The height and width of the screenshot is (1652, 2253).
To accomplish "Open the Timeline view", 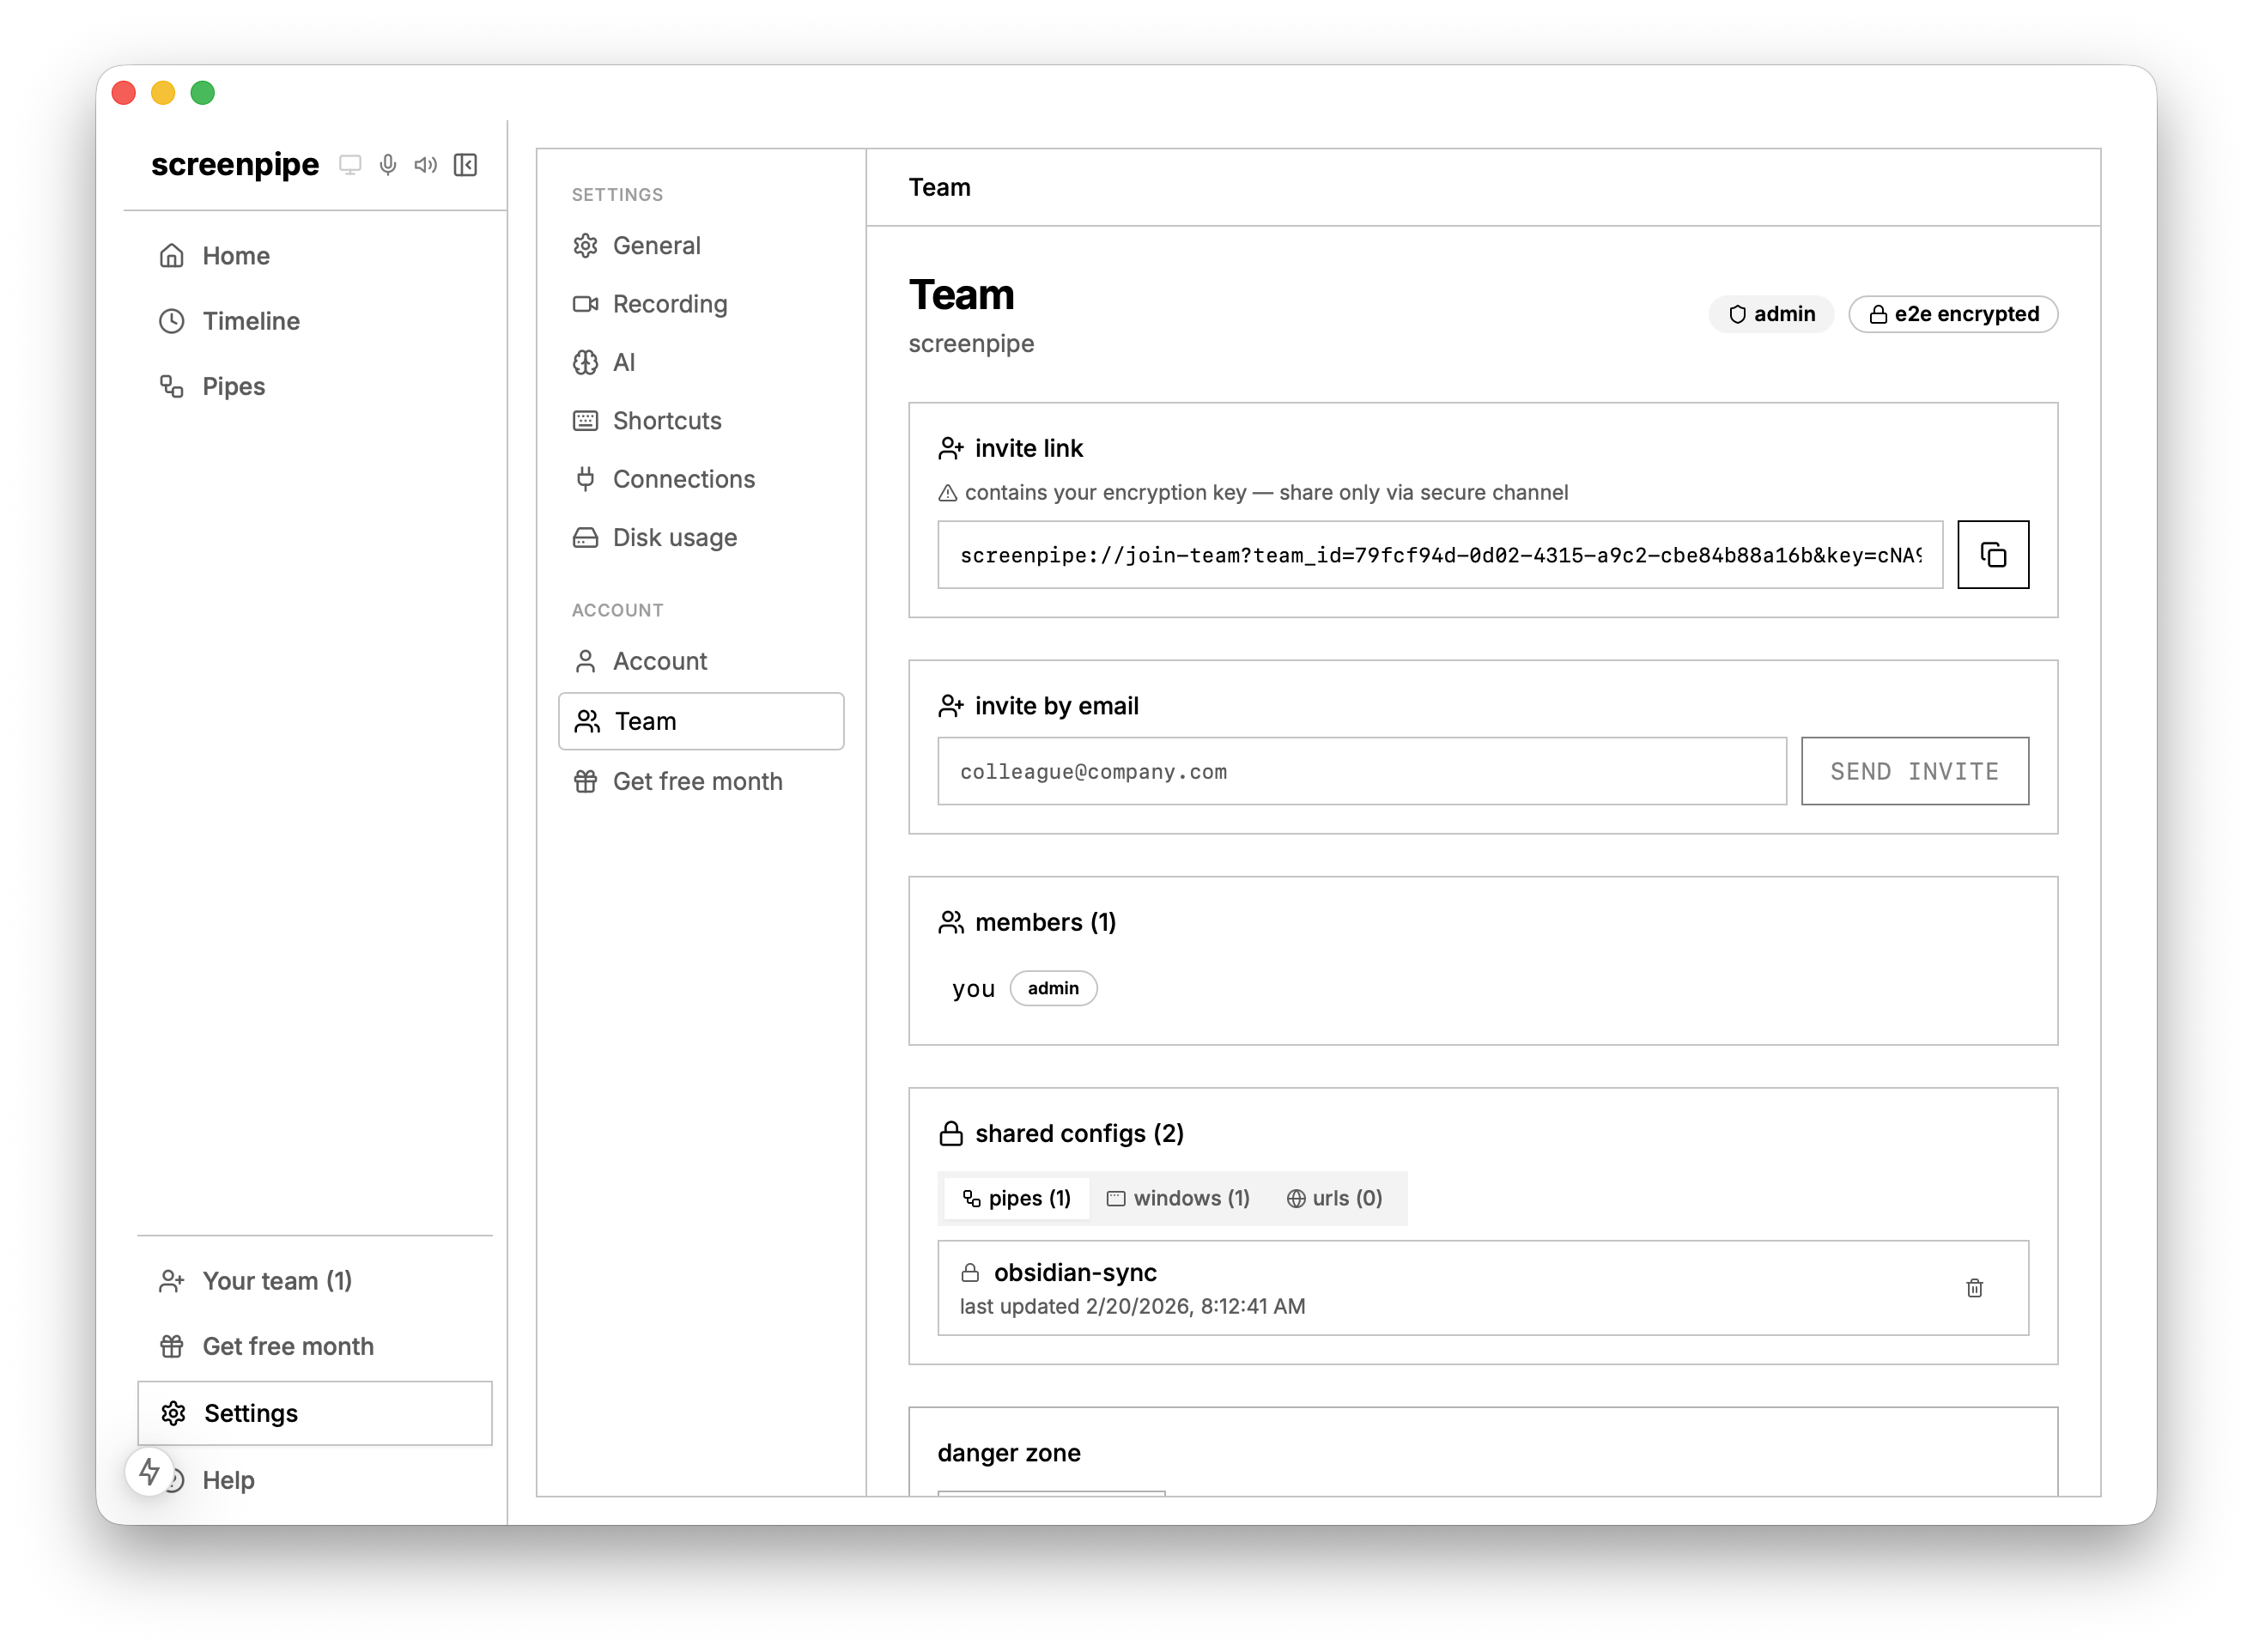I will [251, 321].
